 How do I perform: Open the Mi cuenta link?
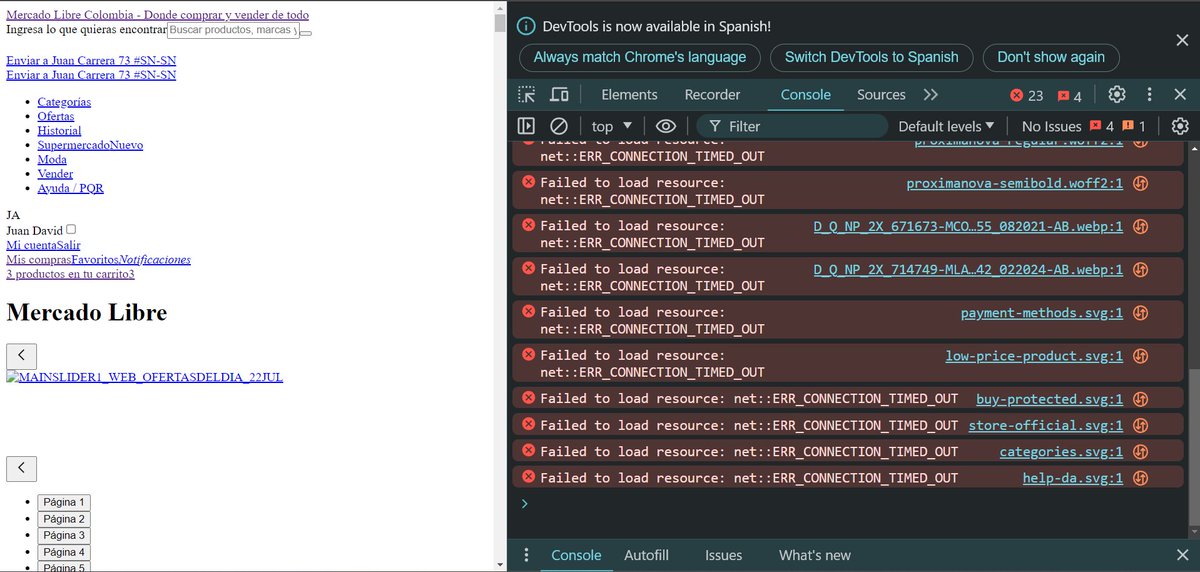point(31,245)
